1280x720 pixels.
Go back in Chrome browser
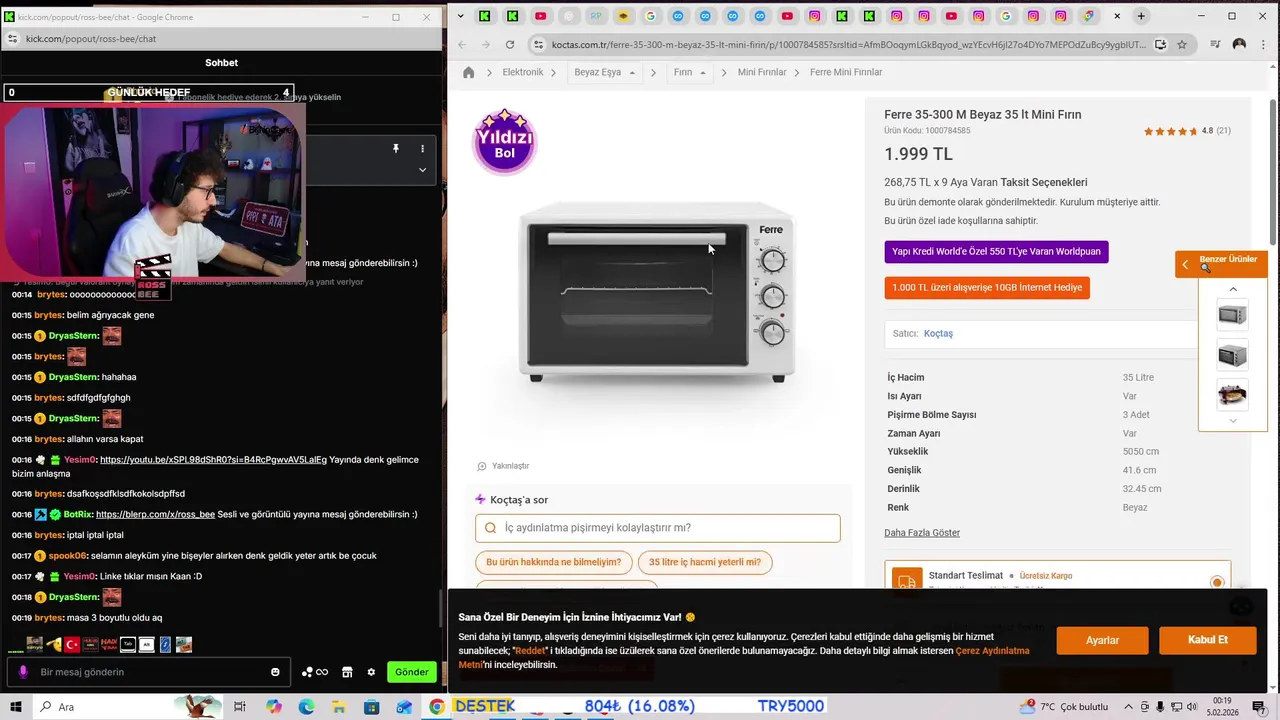coord(462,44)
